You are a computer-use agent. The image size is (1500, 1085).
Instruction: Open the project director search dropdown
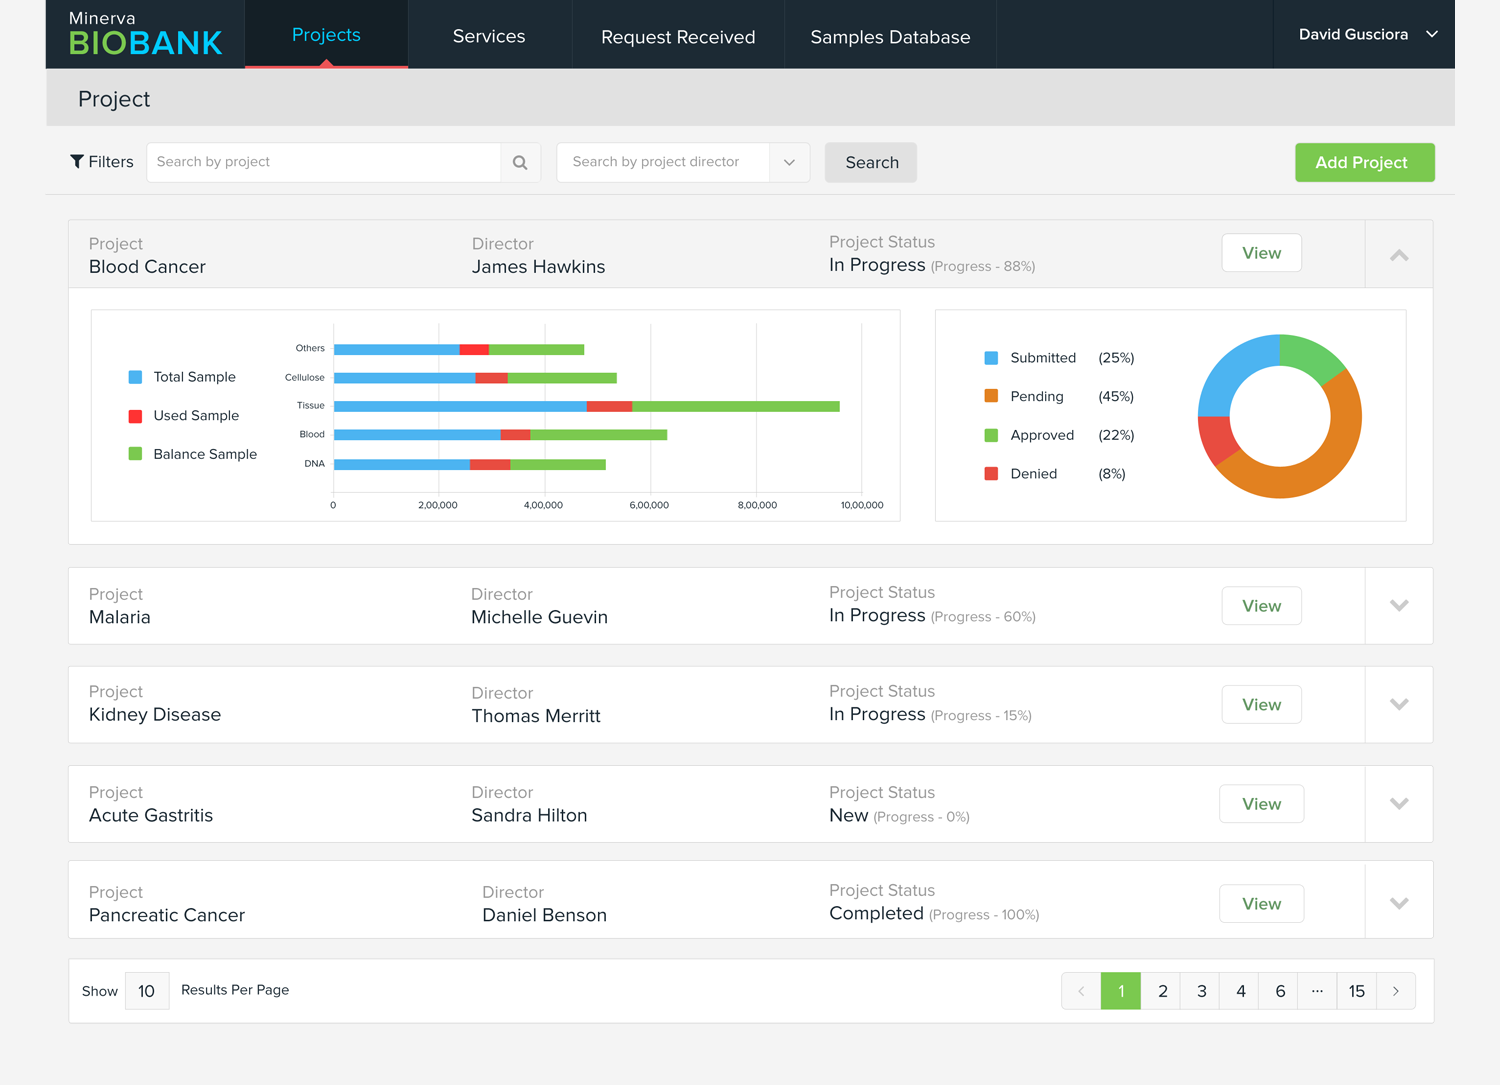[789, 163]
